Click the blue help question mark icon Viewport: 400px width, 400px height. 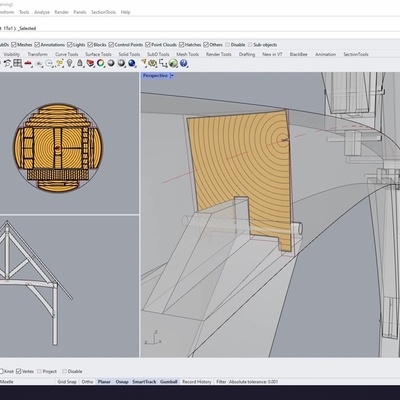point(183,63)
